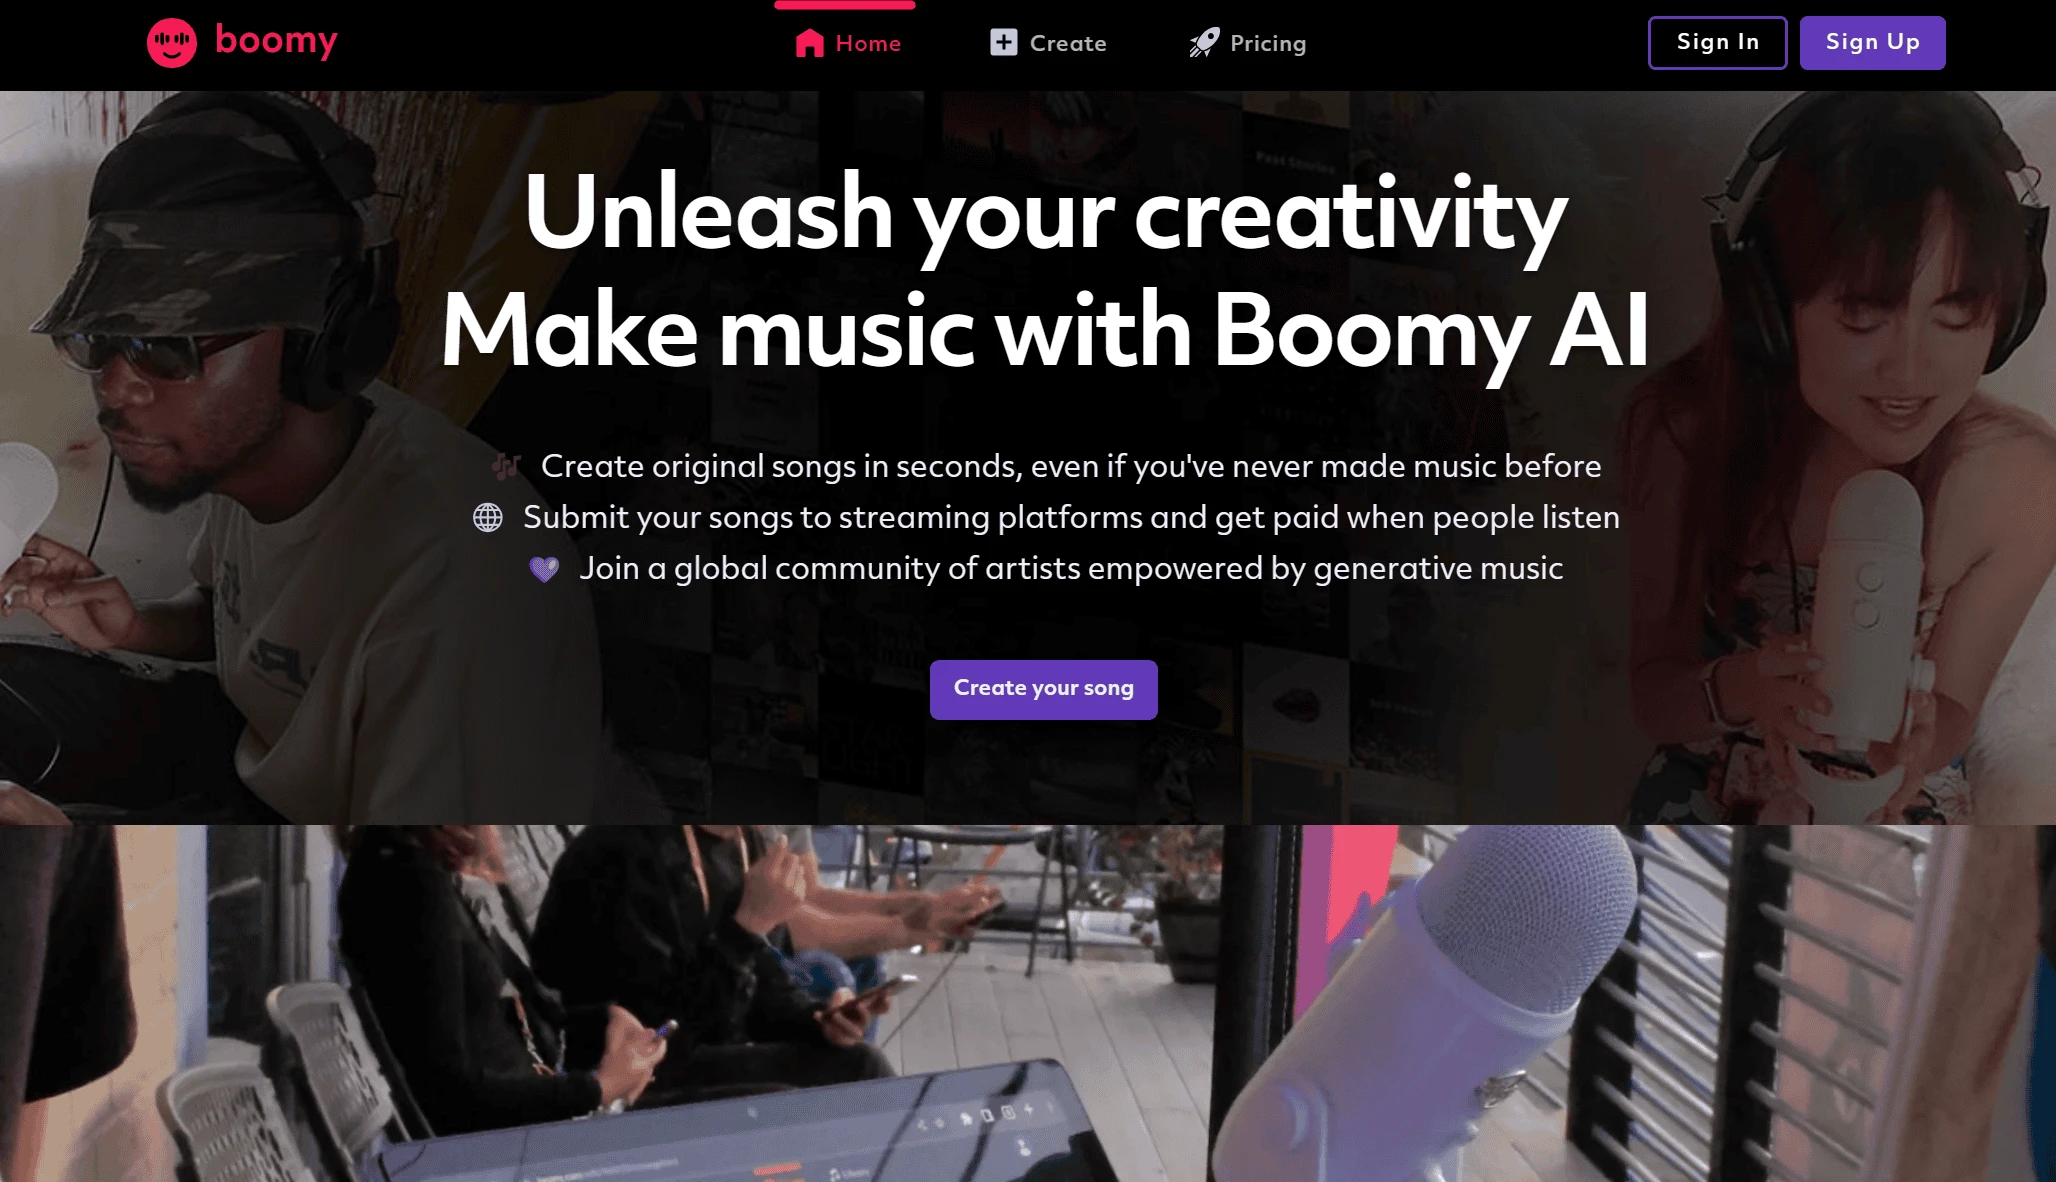This screenshot has height=1182, width=2056.
Task: Click the Join a global community text
Action: [x=1071, y=568]
